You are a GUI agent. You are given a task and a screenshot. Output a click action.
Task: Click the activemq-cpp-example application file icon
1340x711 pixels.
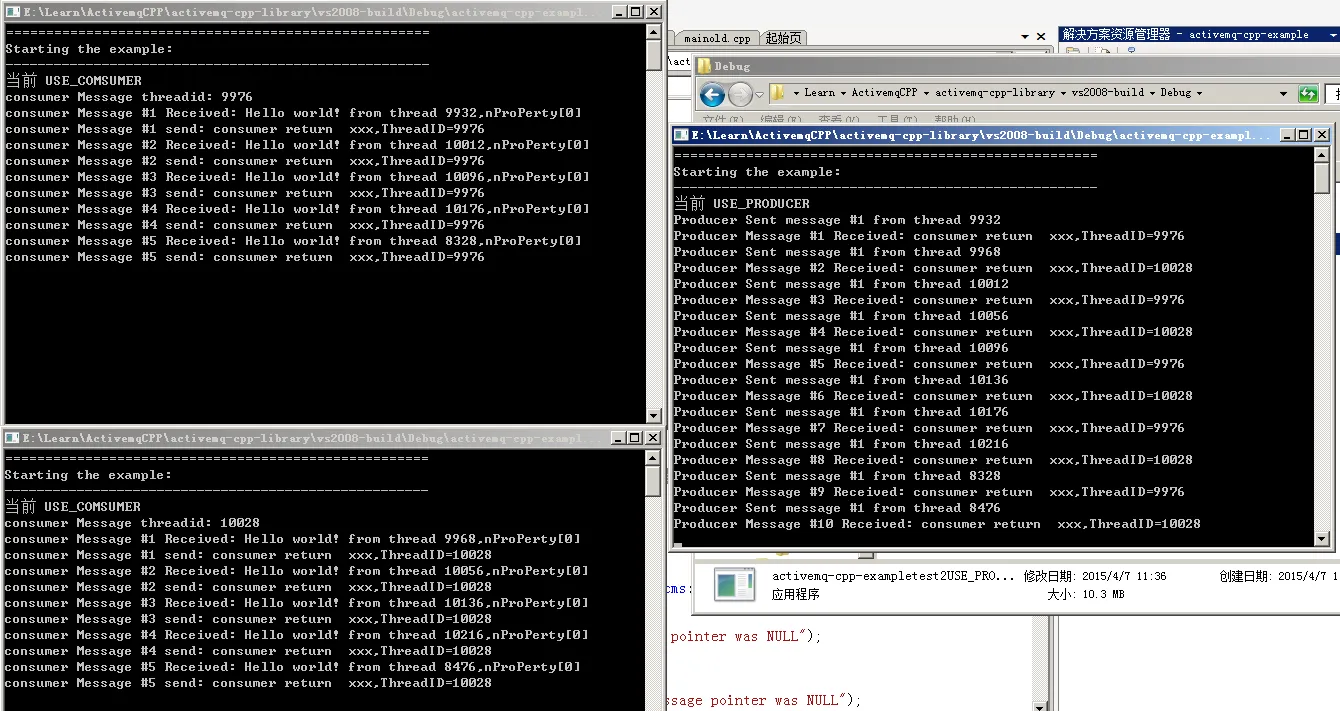click(x=734, y=585)
